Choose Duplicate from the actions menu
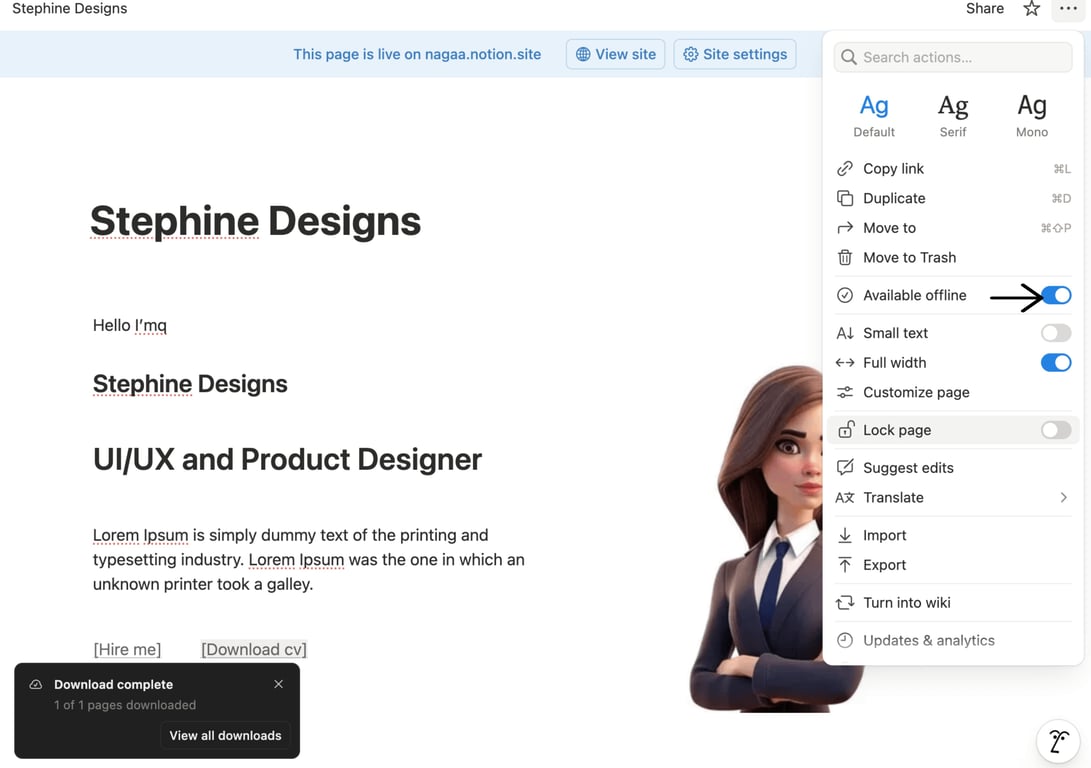The width and height of the screenshot is (1091, 768). [x=953, y=198]
